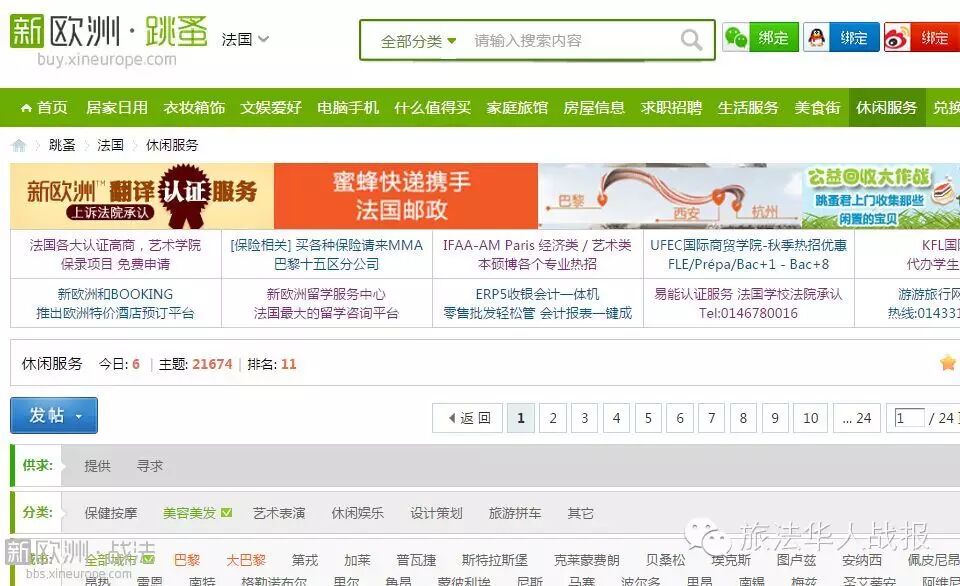Open the 电脑手机 navigation tab

pos(348,108)
